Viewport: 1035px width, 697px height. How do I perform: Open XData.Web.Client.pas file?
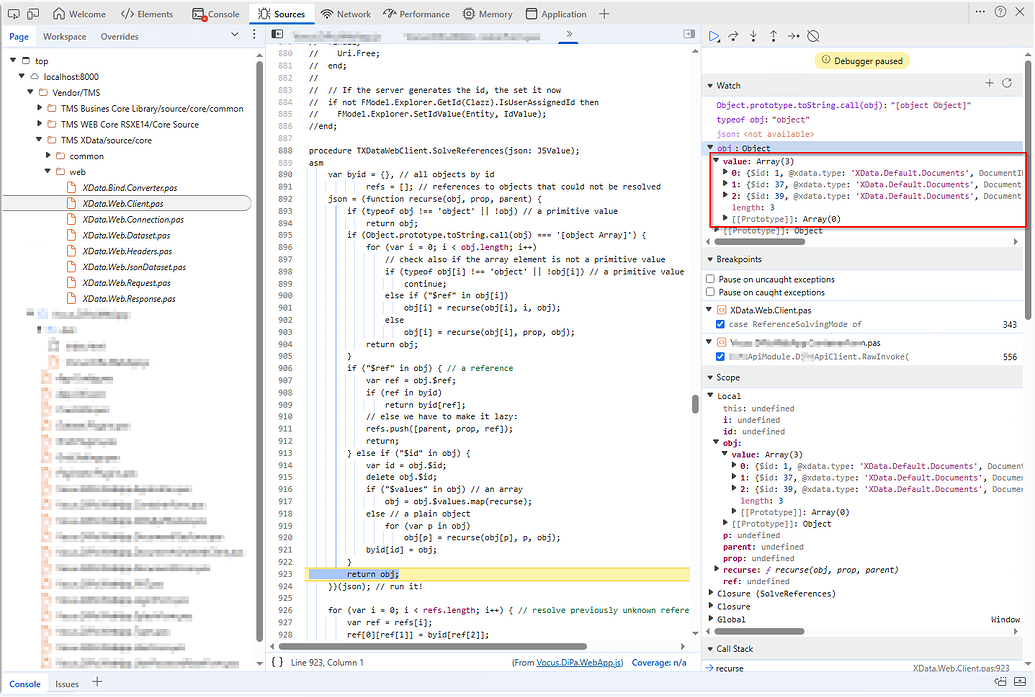pyautogui.click(x=123, y=203)
